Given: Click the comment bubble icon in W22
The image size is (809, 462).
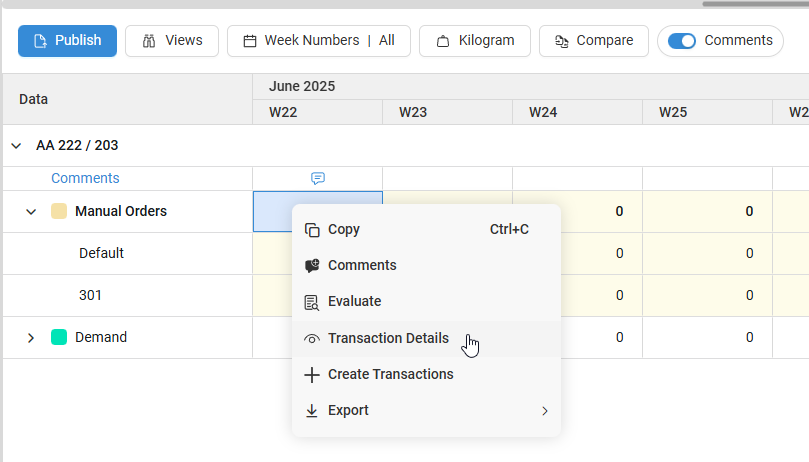Looking at the screenshot, I should click(x=318, y=178).
